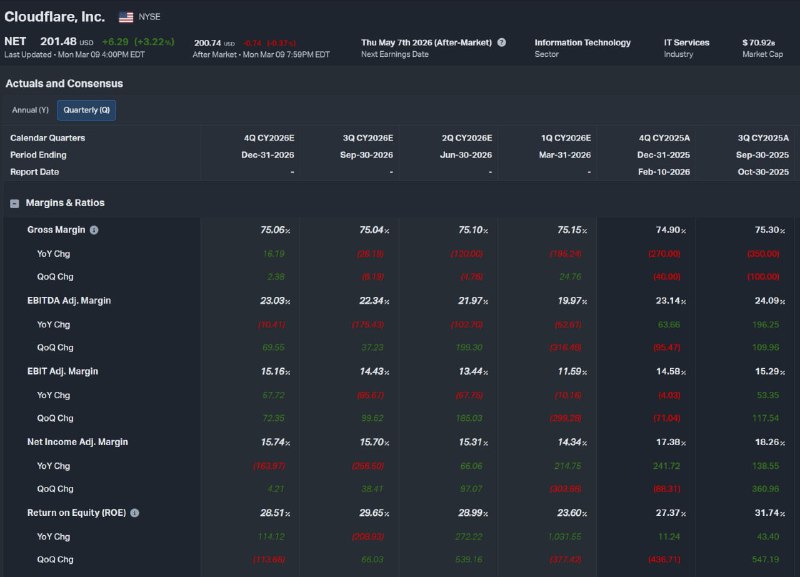Click the help icon beside the After-Market earnings date
Viewport: 800px width, 577px height.
(501, 43)
